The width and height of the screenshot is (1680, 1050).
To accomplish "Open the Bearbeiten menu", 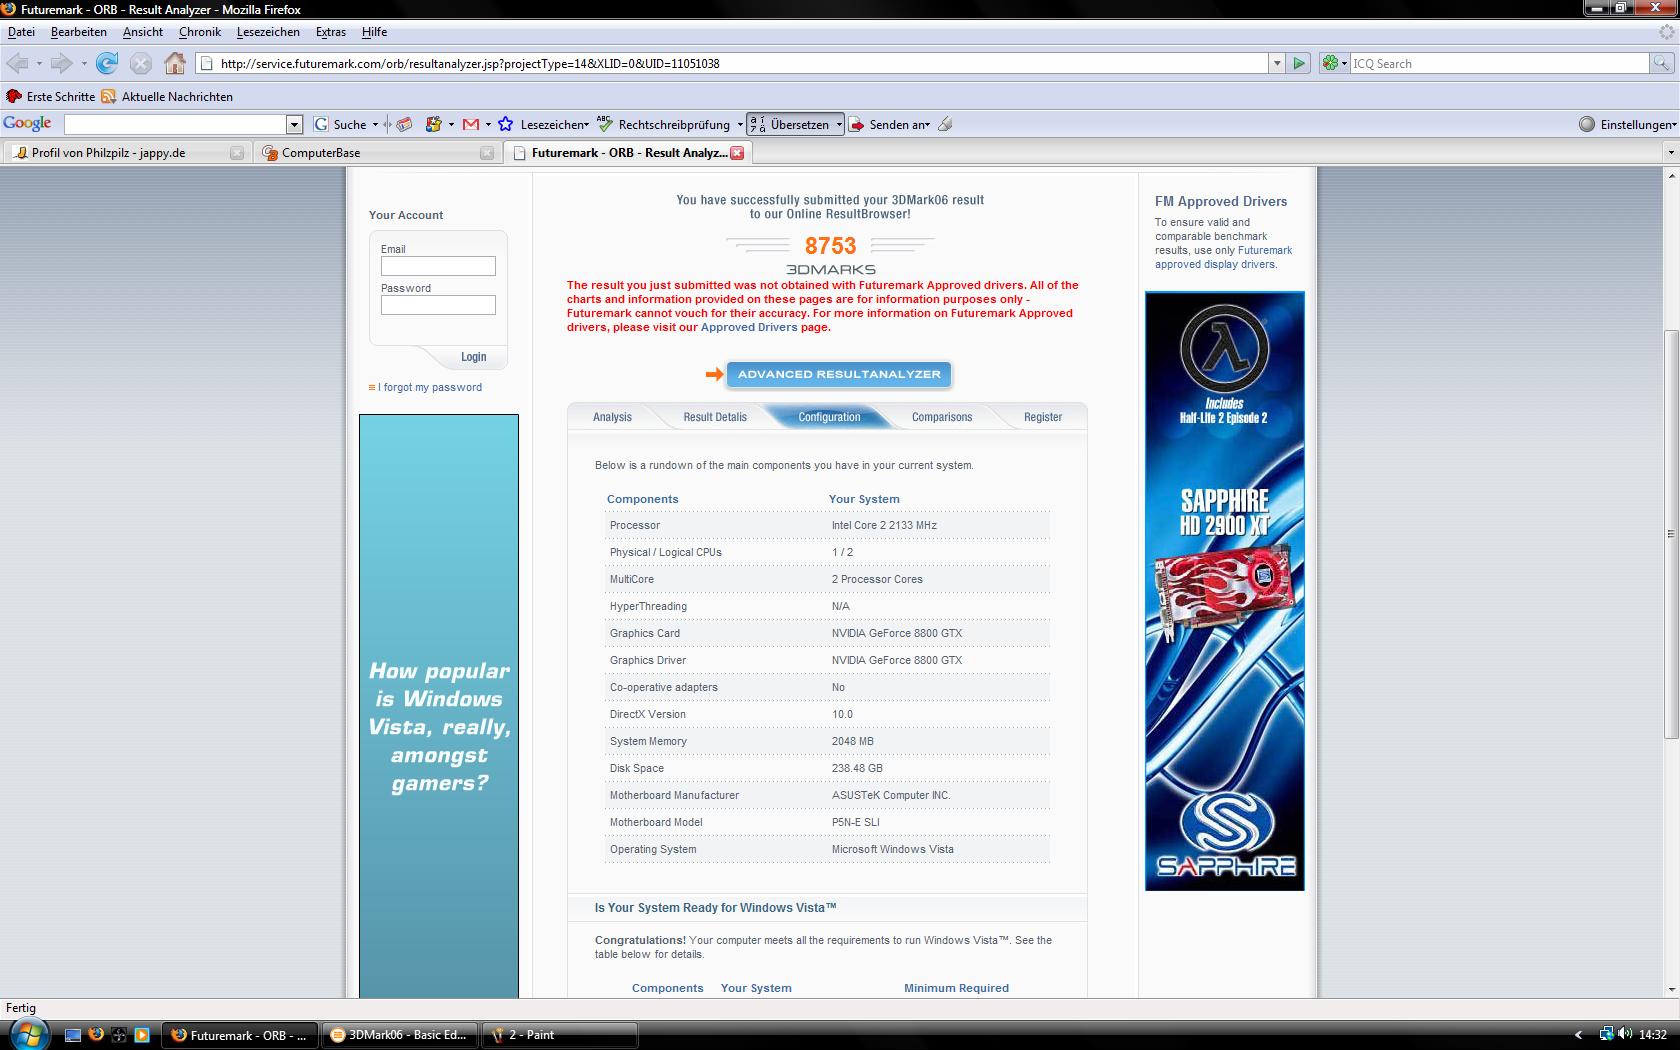I will 78,32.
